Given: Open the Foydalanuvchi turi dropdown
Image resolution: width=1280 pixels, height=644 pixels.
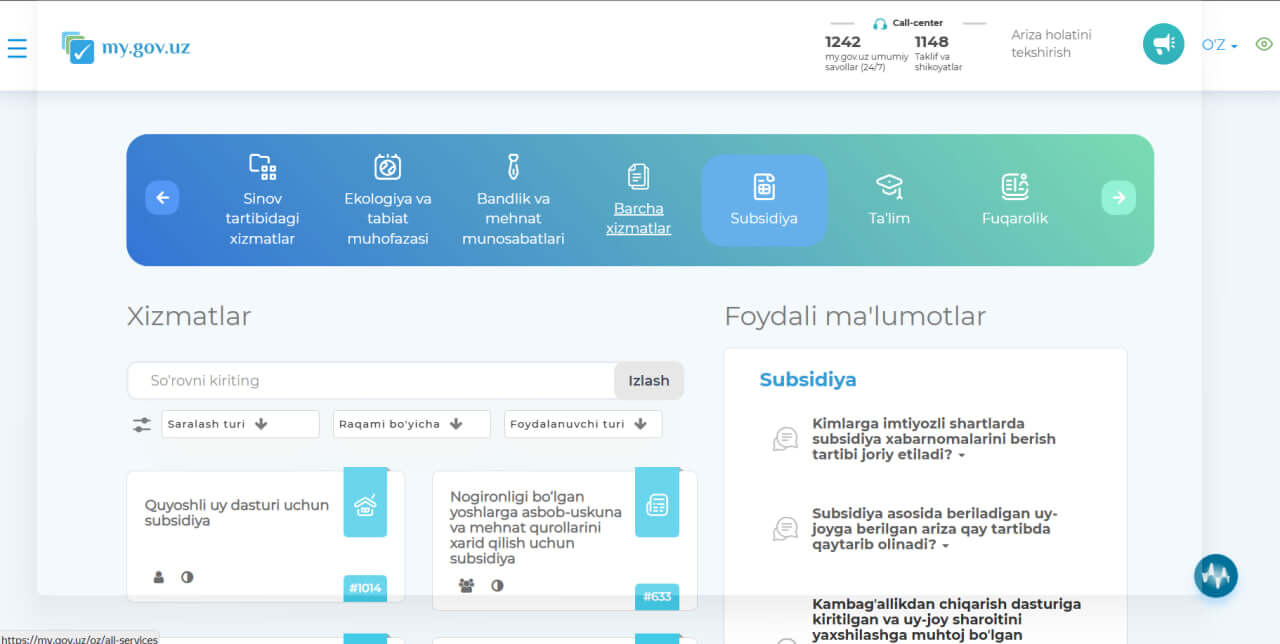Looking at the screenshot, I should click(x=583, y=424).
